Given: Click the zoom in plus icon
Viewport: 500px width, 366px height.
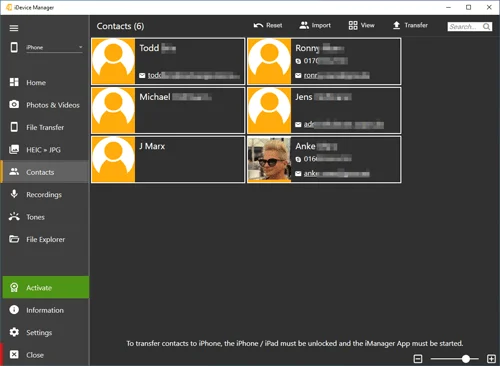Looking at the screenshot, I should [x=491, y=359].
